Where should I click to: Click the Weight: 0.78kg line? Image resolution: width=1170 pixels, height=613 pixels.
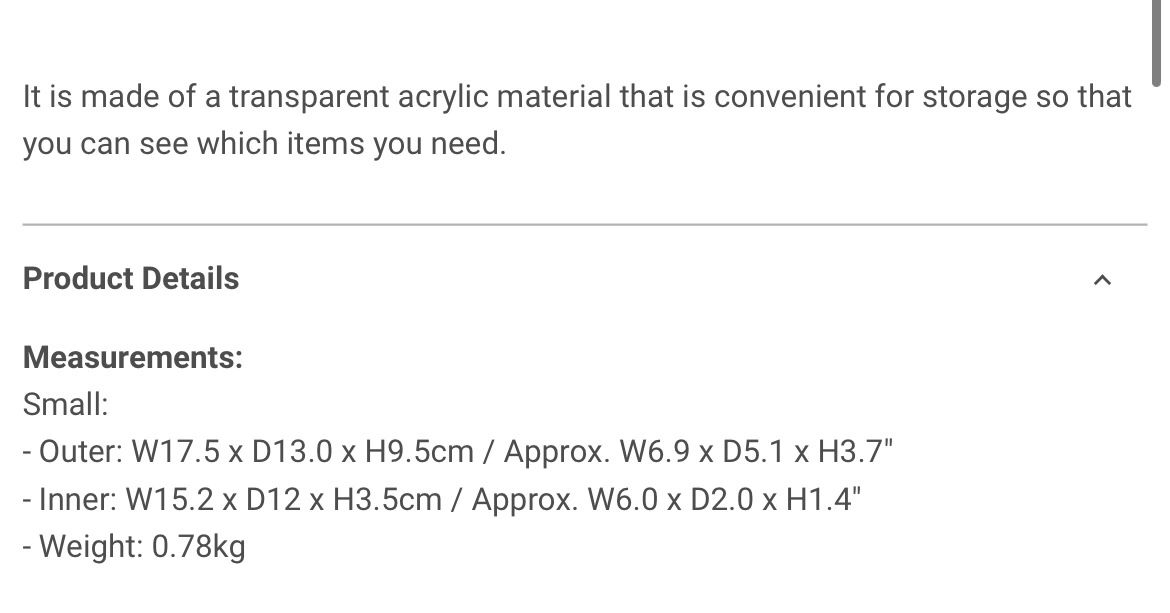point(134,547)
